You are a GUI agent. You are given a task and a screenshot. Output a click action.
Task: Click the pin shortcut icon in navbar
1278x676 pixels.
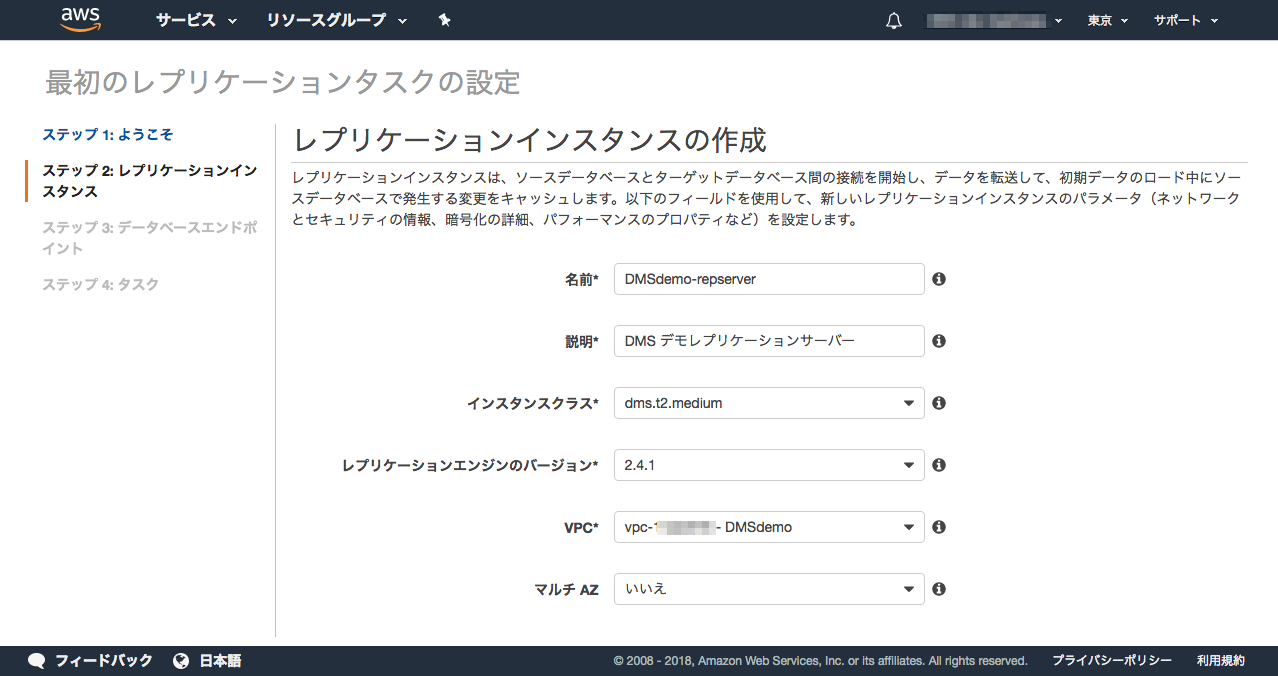(x=445, y=20)
